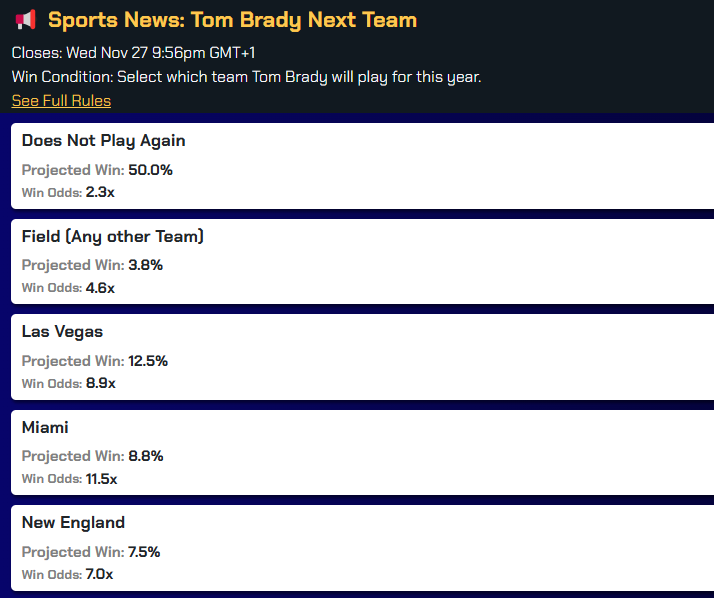Click the Sports News: Tom Brady Next Team title
This screenshot has height=598, width=714.
(x=232, y=20)
